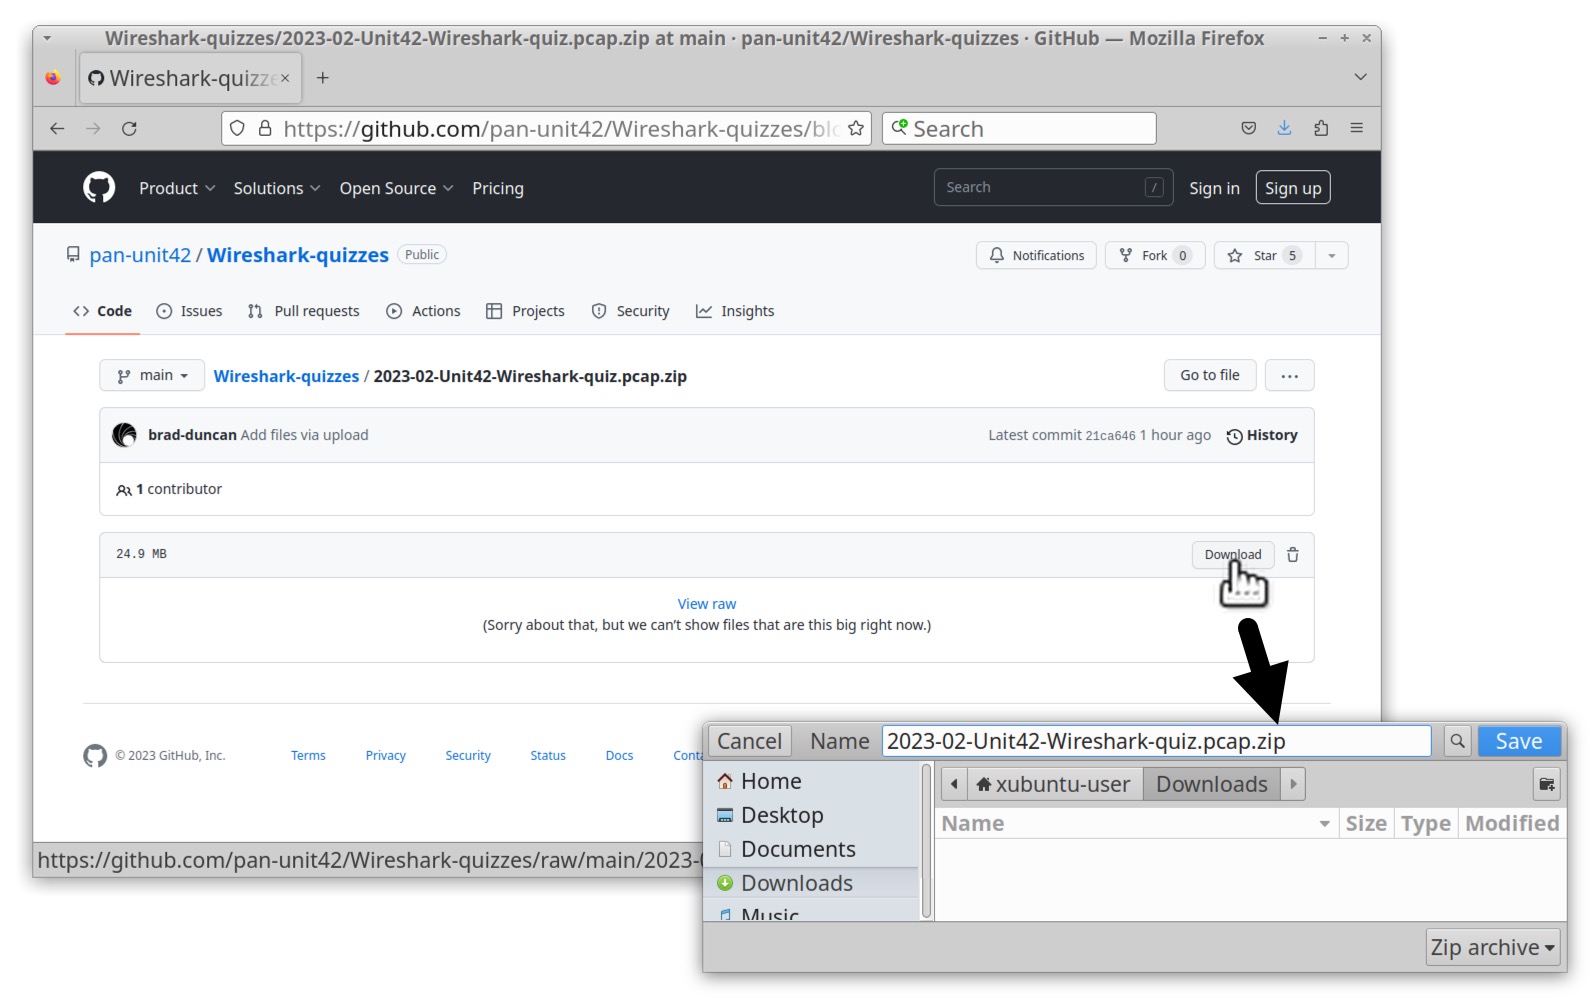The width and height of the screenshot is (1596, 1000).
Task: Open the footer Security link
Action: [x=468, y=755]
